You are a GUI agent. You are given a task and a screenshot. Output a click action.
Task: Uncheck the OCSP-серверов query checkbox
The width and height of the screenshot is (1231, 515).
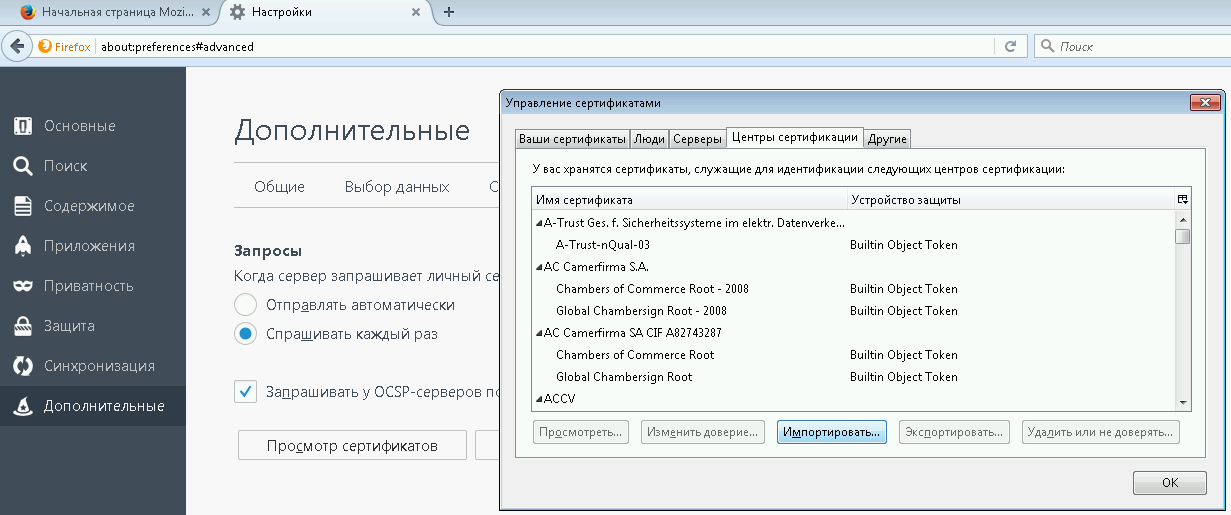coord(245,391)
